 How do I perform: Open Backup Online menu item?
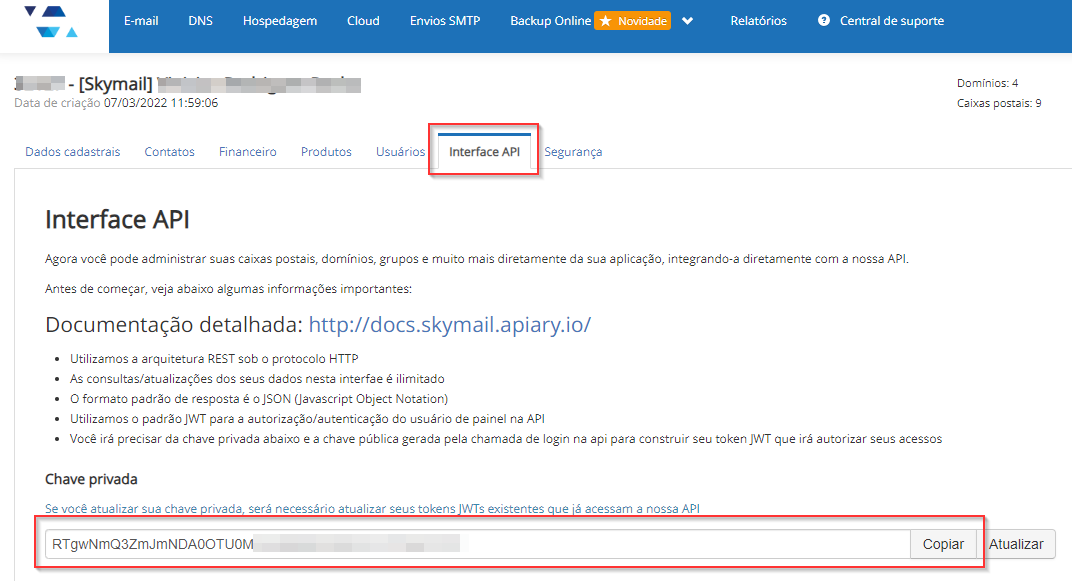click(x=550, y=21)
